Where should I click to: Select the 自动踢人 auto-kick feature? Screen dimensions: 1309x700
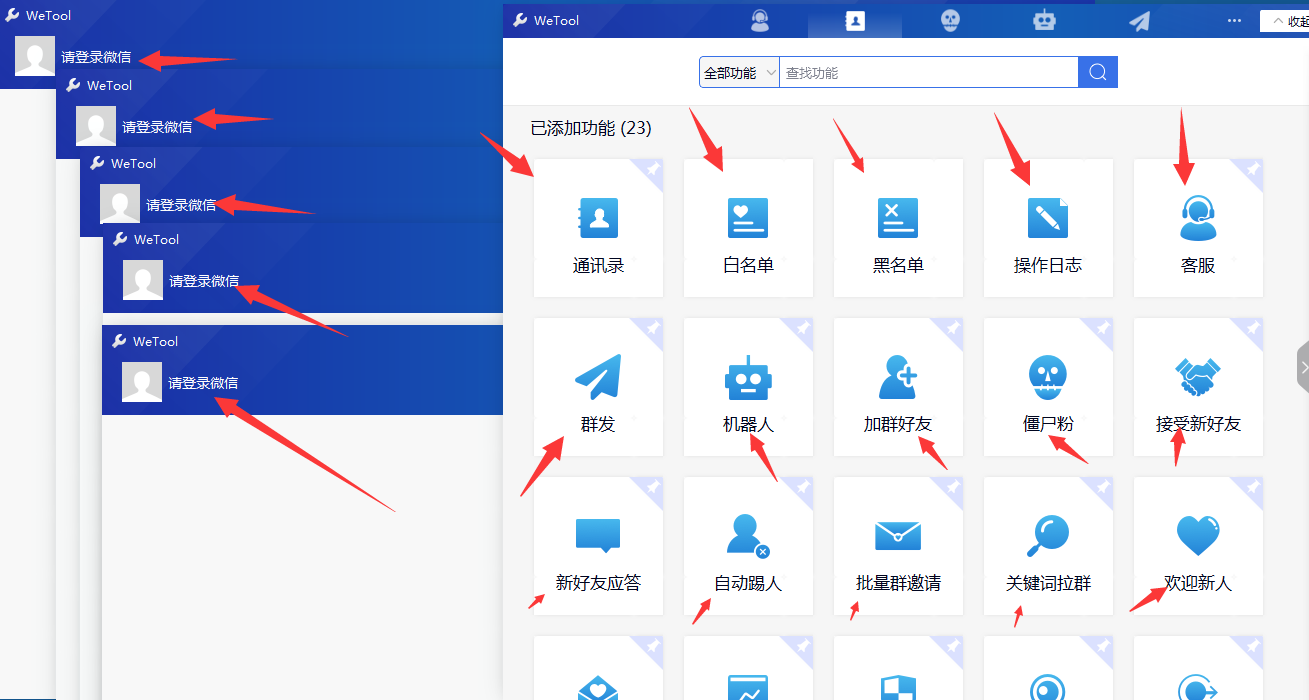click(748, 547)
